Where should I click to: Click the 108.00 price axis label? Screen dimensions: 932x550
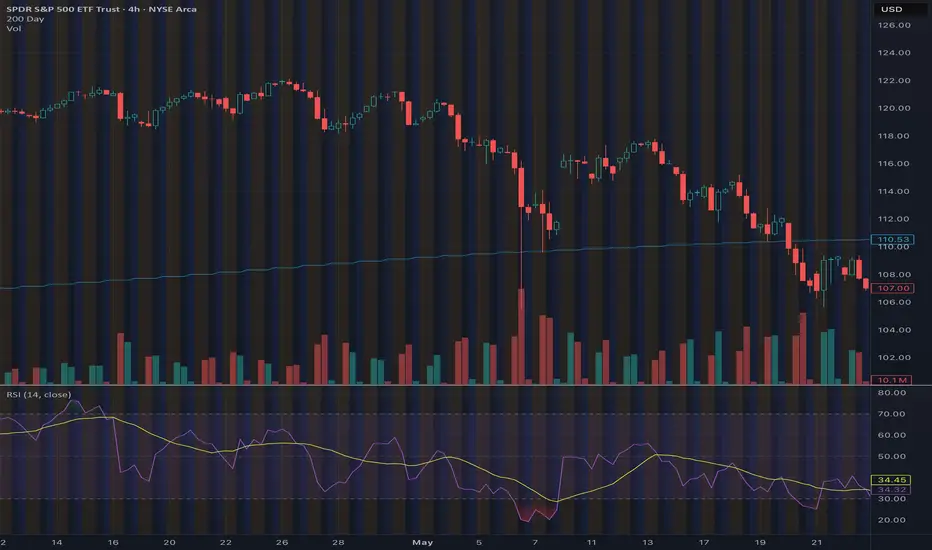pos(894,275)
